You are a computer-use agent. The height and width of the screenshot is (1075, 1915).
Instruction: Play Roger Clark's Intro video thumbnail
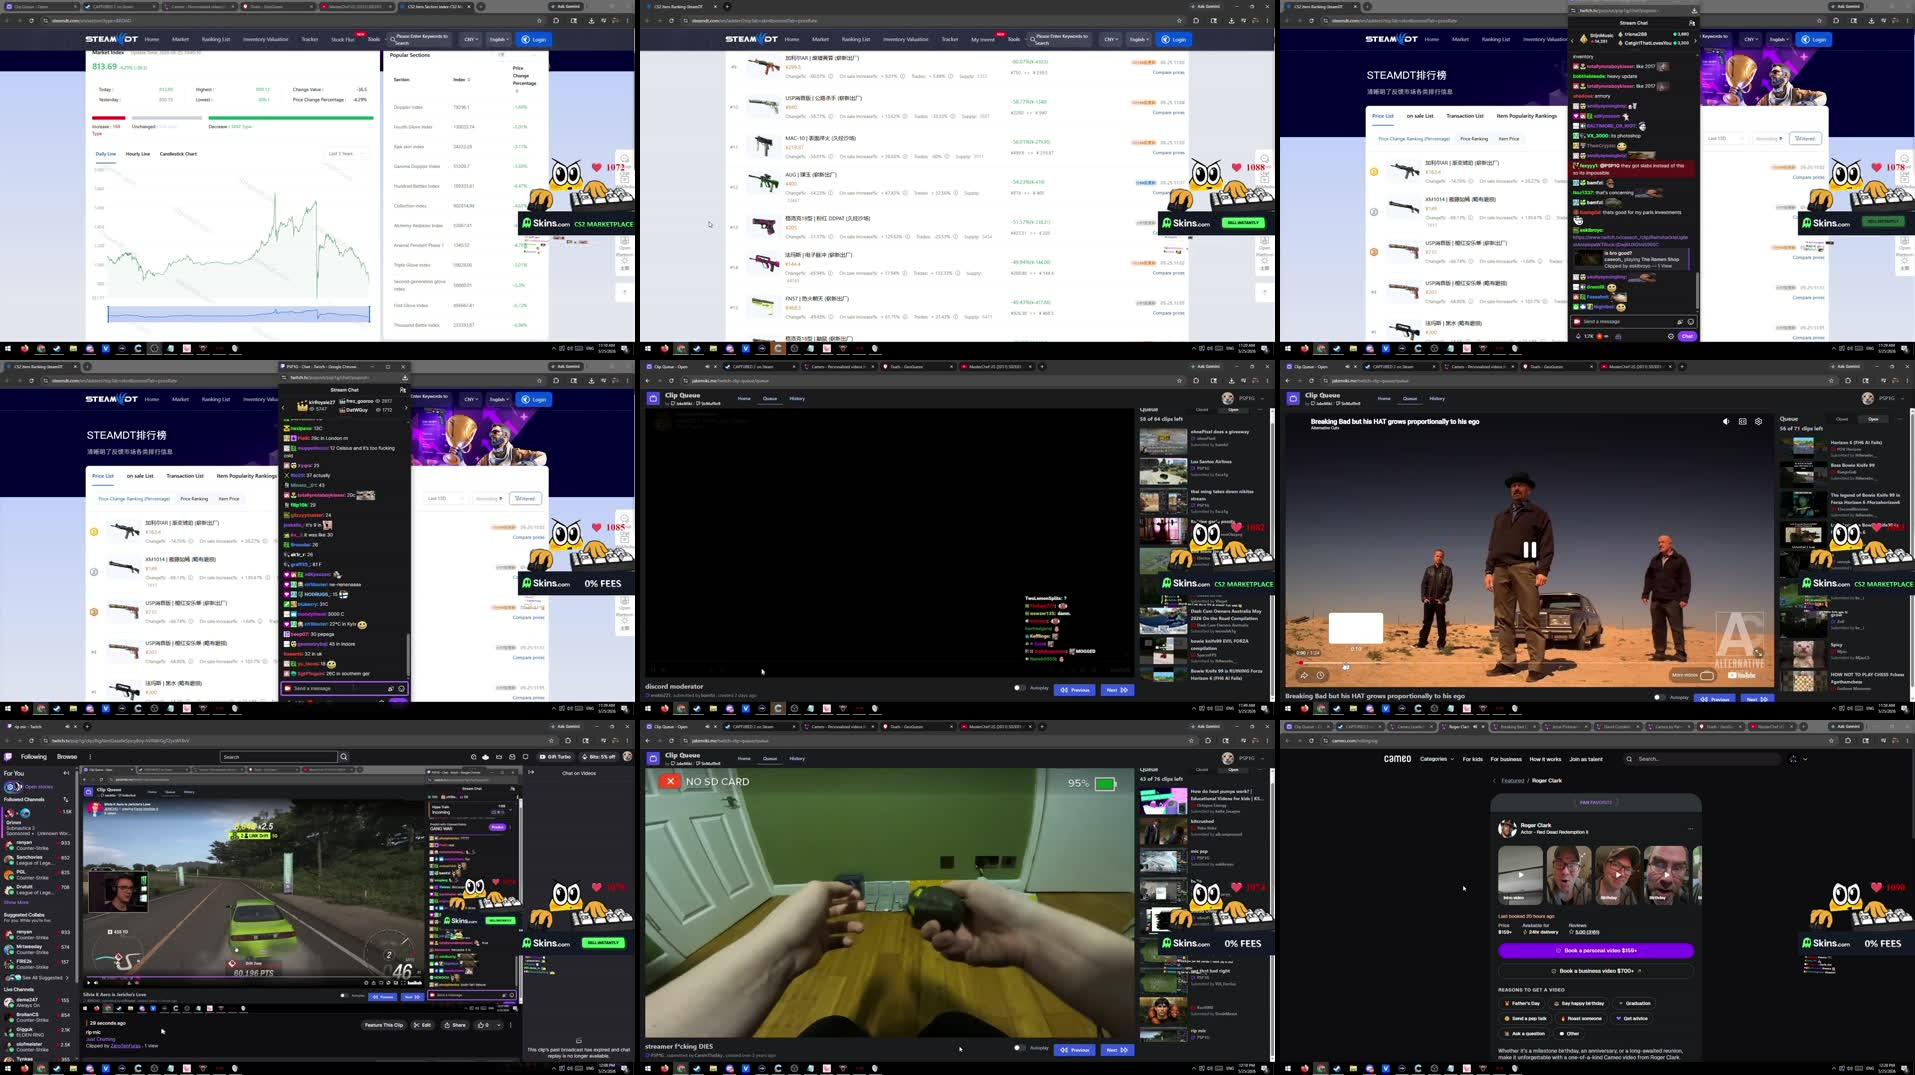[1520, 875]
